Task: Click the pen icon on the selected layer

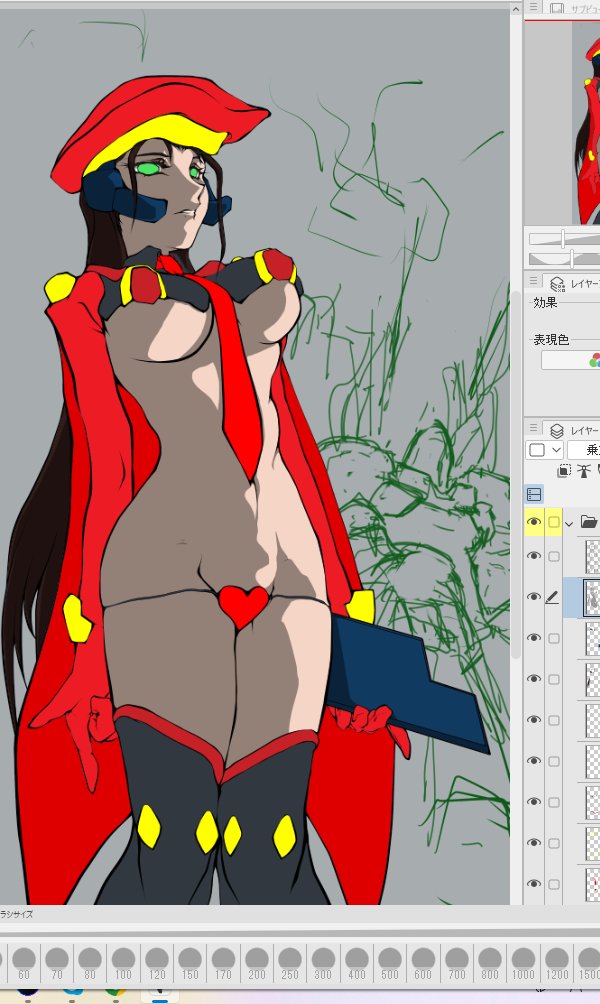Action: pos(552,597)
